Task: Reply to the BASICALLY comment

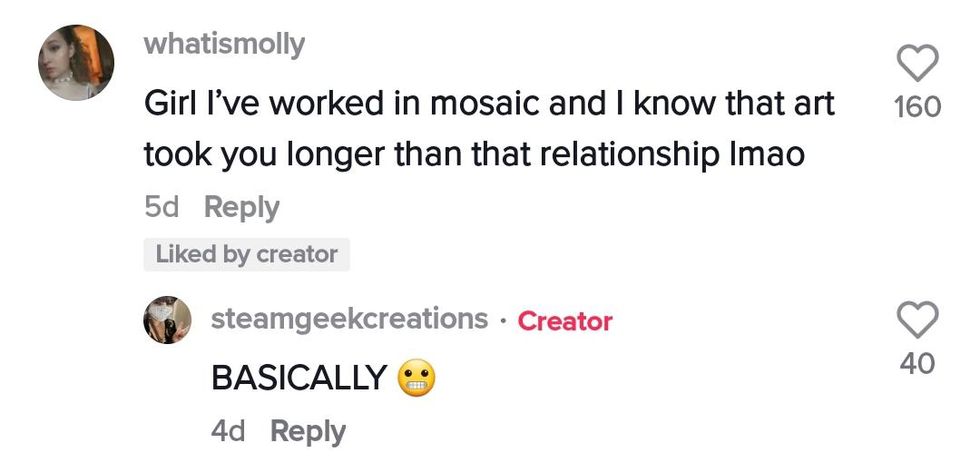Action: click(x=308, y=431)
